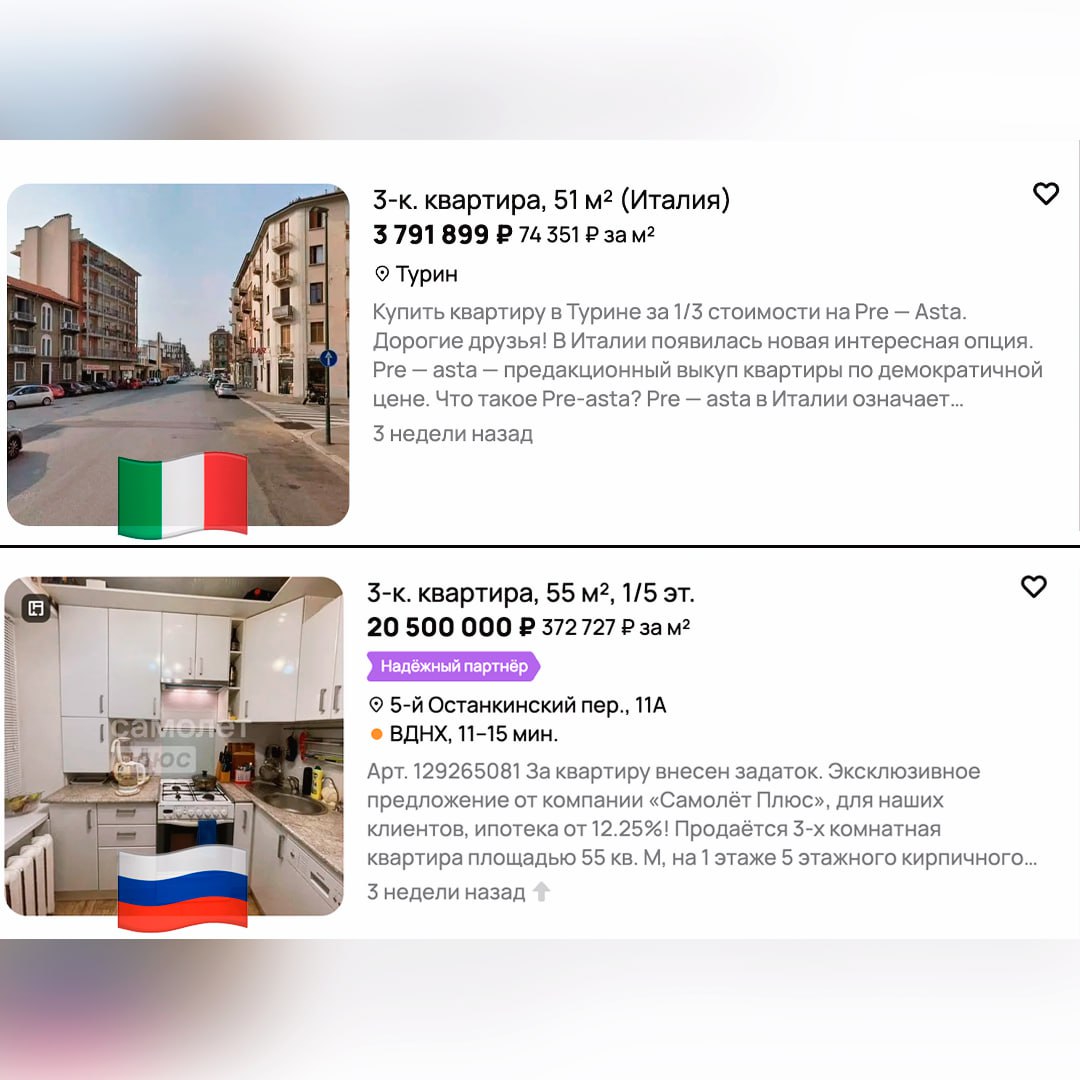The height and width of the screenshot is (1080, 1080).
Task: Click the price 20 500 000 ₽
Action: click(x=450, y=627)
